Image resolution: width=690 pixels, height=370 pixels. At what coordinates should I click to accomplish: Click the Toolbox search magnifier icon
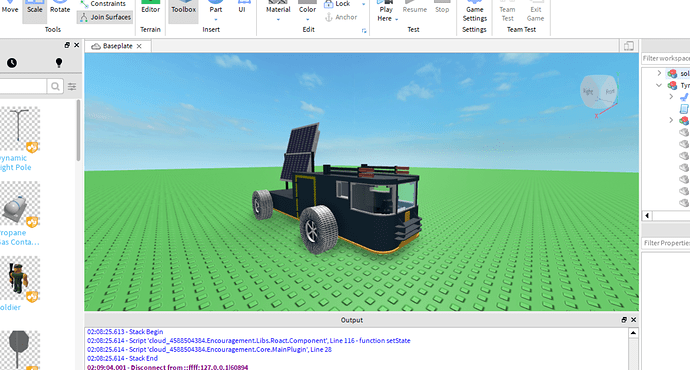(55, 86)
